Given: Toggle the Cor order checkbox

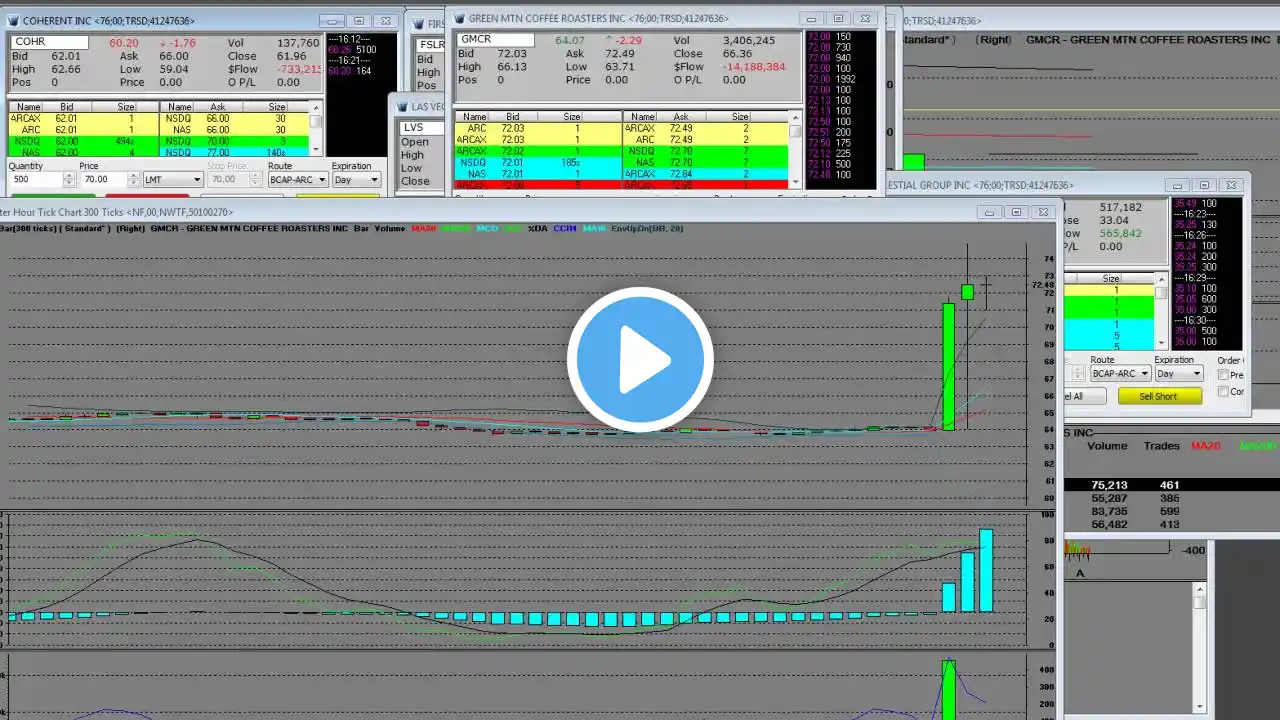Looking at the screenshot, I should click(1223, 392).
